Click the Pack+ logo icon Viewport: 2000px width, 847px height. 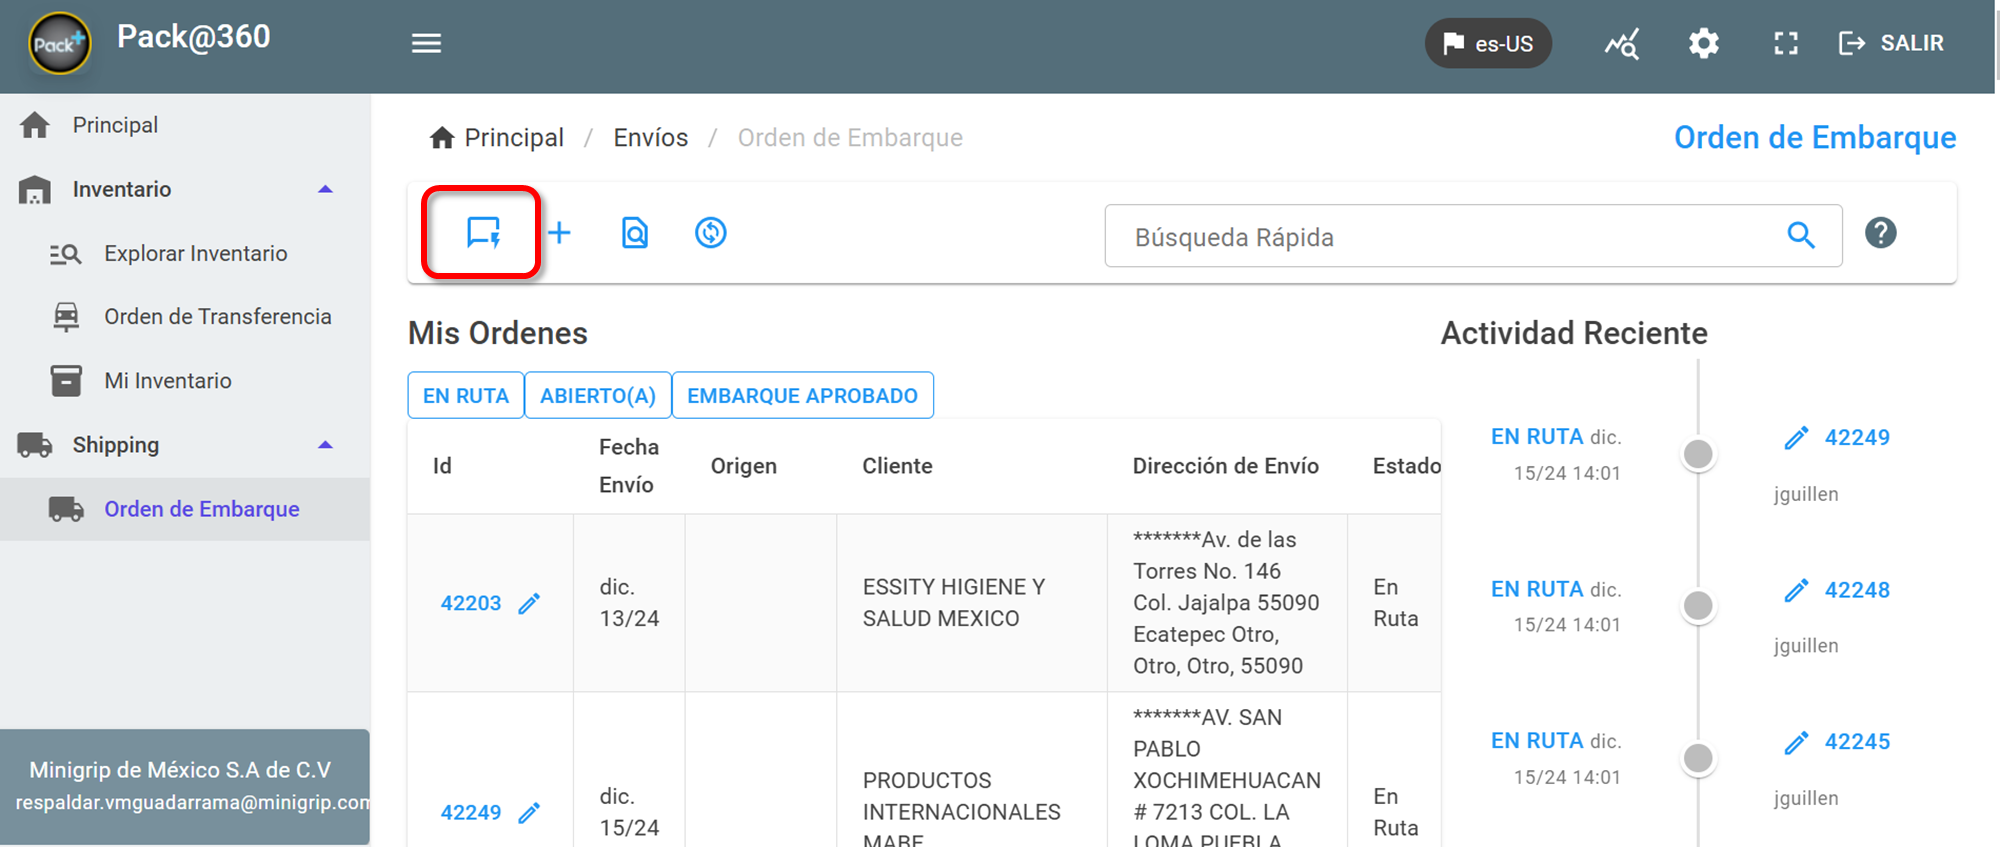59,43
